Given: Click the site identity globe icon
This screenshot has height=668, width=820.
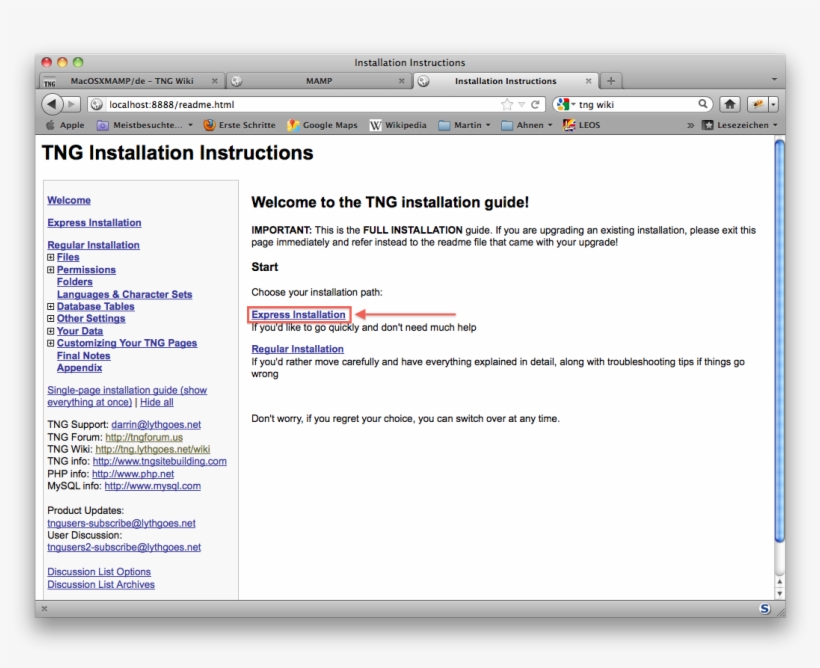Looking at the screenshot, I should (97, 105).
